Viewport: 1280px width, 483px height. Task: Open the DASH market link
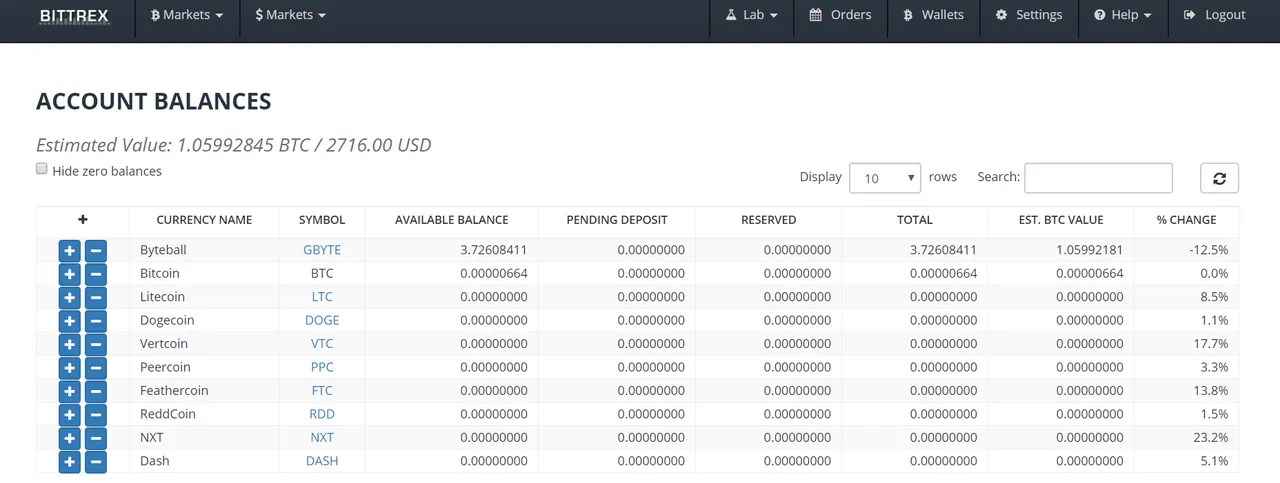click(322, 461)
